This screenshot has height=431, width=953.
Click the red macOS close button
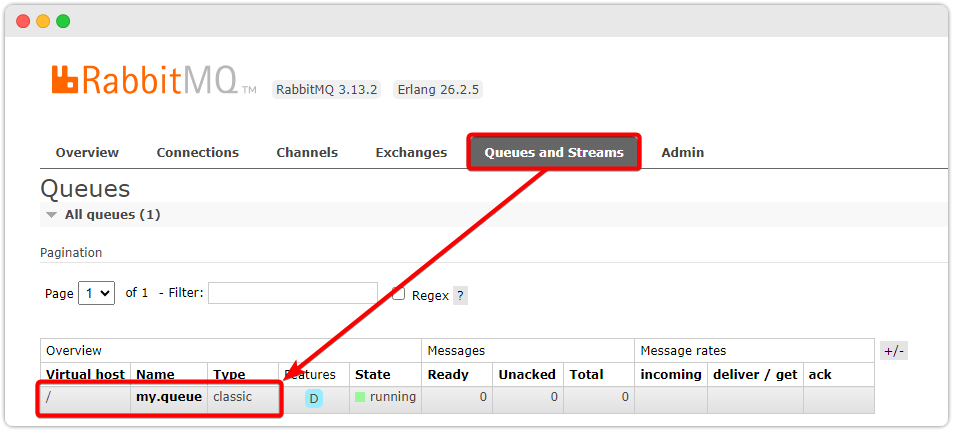point(23,21)
